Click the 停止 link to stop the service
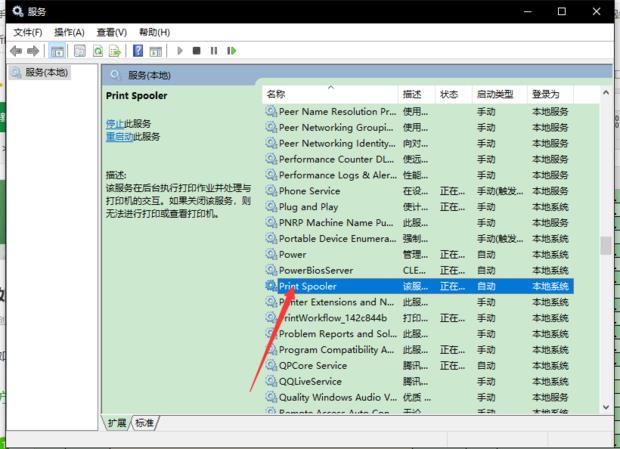620x449 pixels. coord(114,123)
